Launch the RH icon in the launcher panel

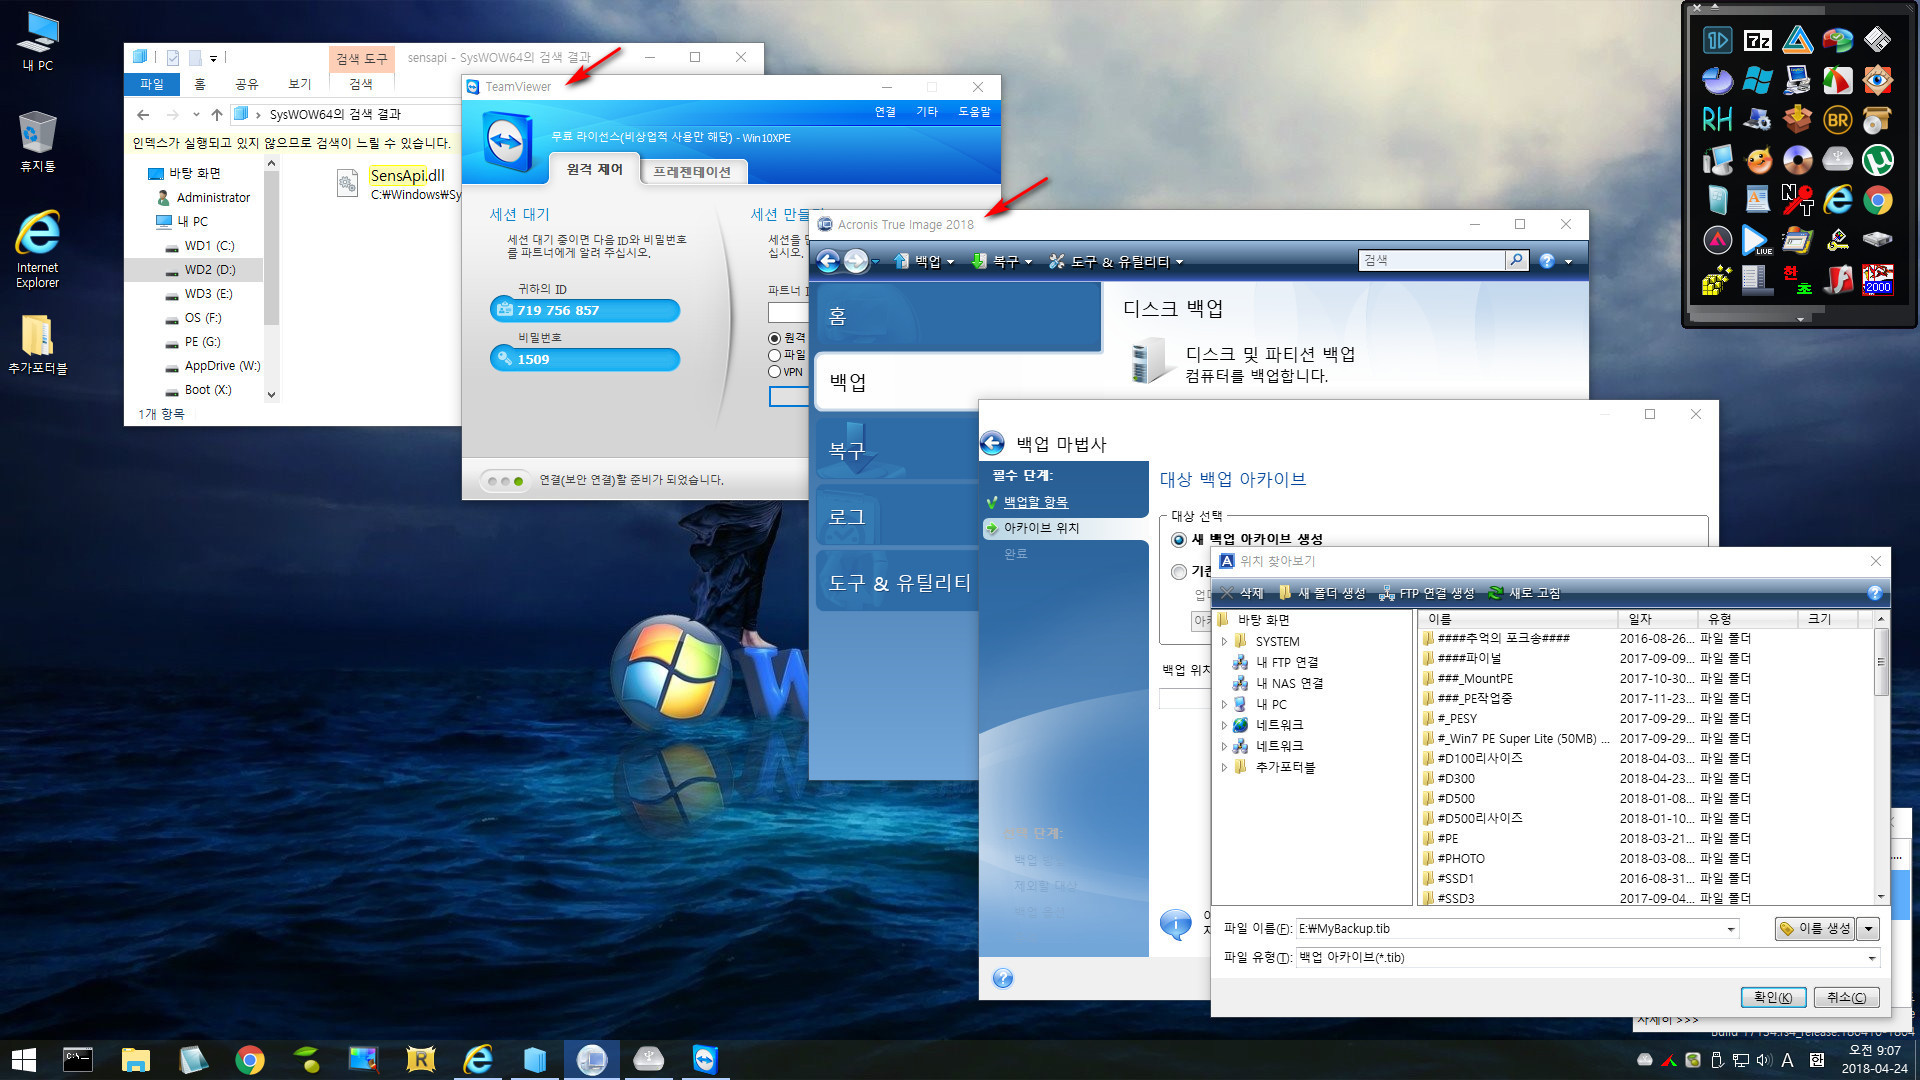click(x=1717, y=120)
